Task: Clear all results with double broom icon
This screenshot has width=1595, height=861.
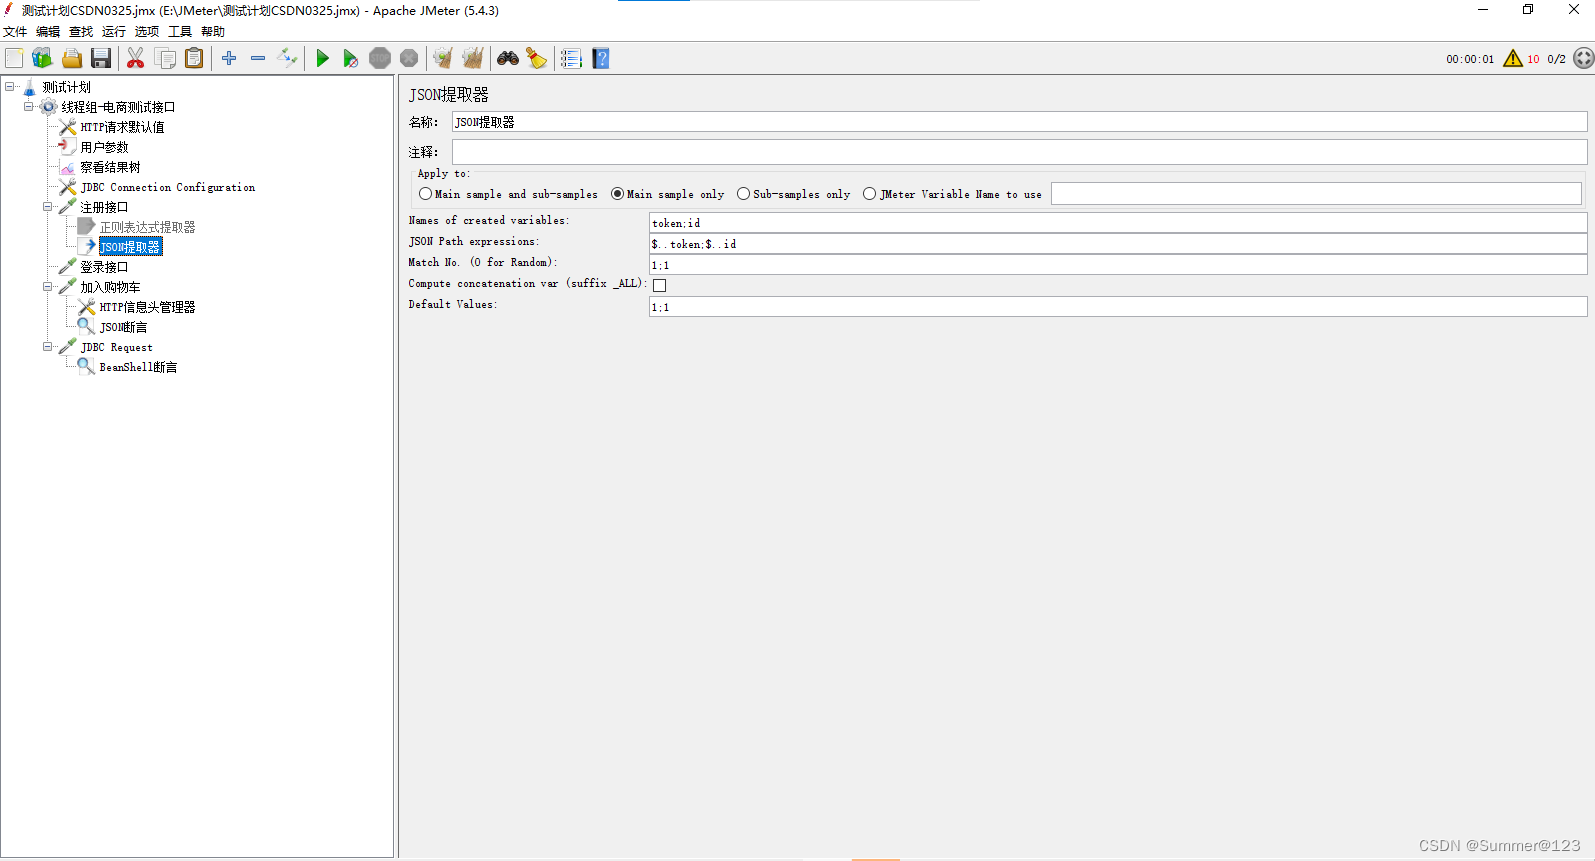Action: pos(473,58)
